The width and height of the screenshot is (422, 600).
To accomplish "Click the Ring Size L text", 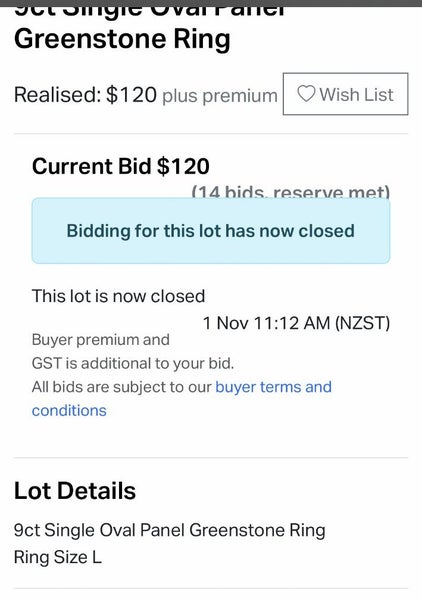I will 58,557.
